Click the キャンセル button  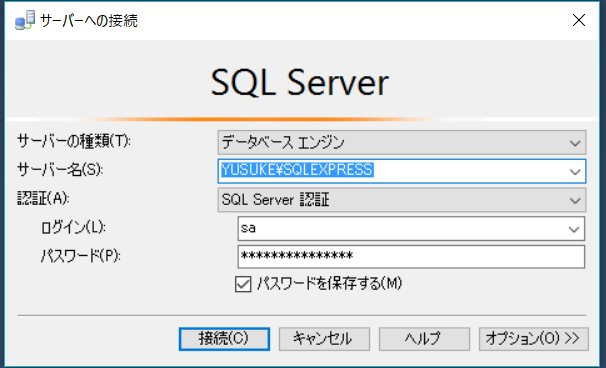324,339
